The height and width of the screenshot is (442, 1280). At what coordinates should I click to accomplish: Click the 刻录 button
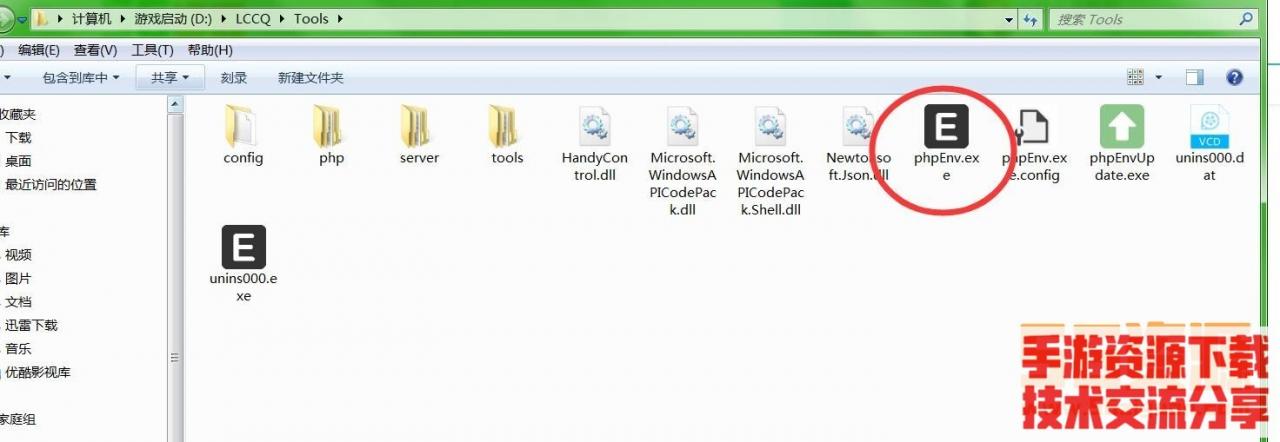[x=234, y=77]
